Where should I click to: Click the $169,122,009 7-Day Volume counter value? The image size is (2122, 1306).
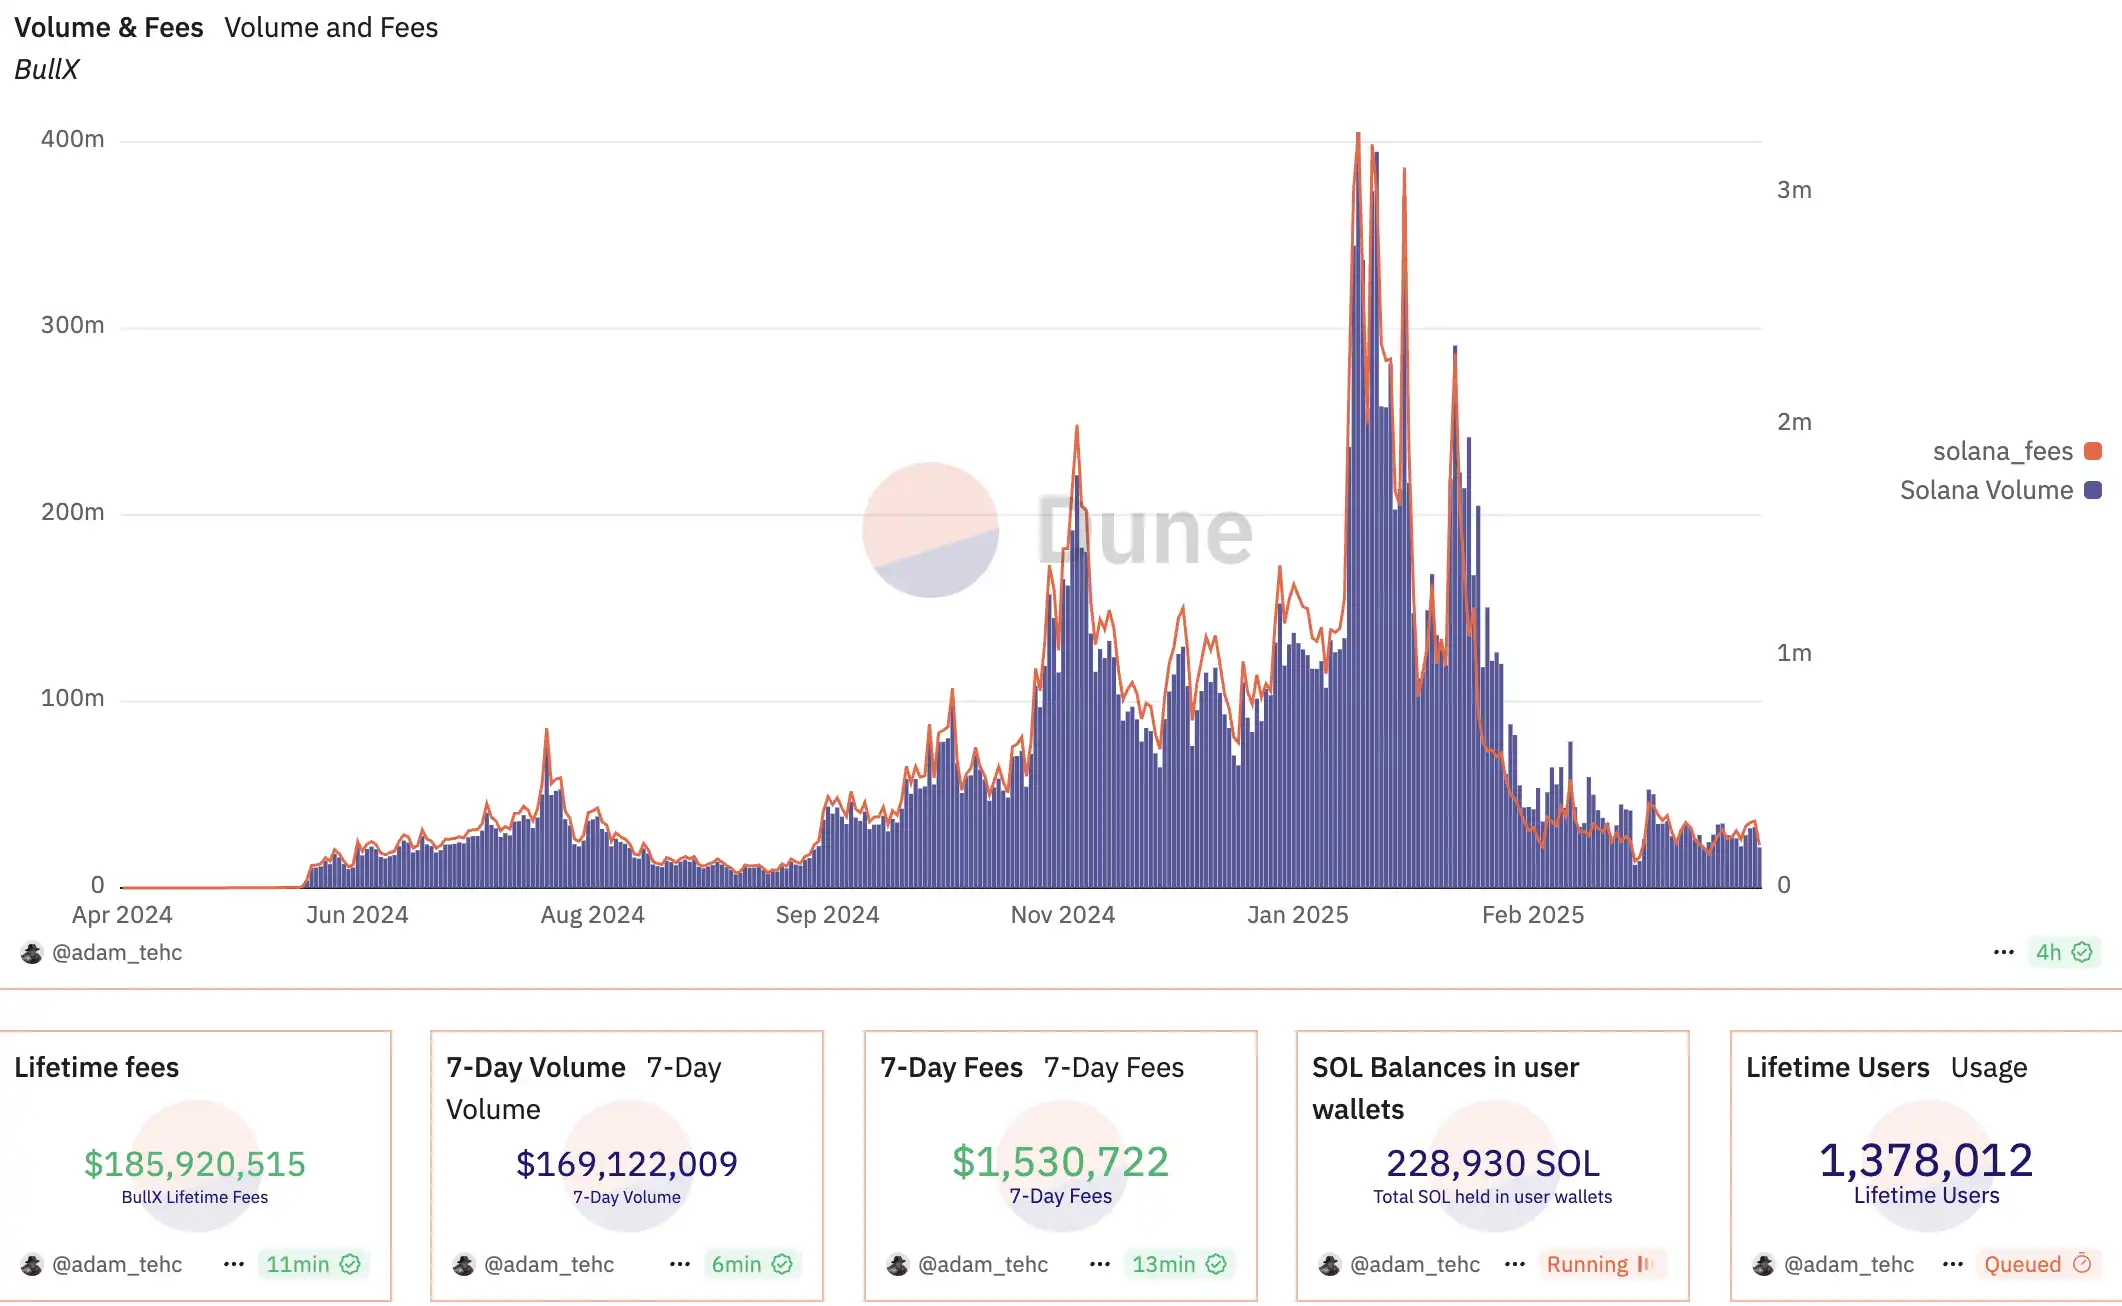click(x=627, y=1163)
